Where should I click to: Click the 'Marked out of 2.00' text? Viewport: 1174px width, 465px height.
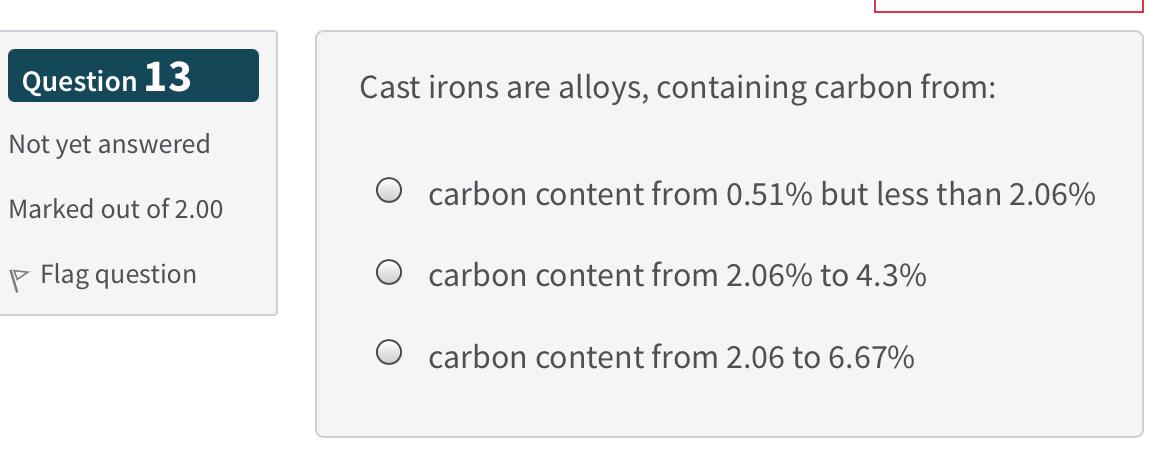[x=115, y=209]
